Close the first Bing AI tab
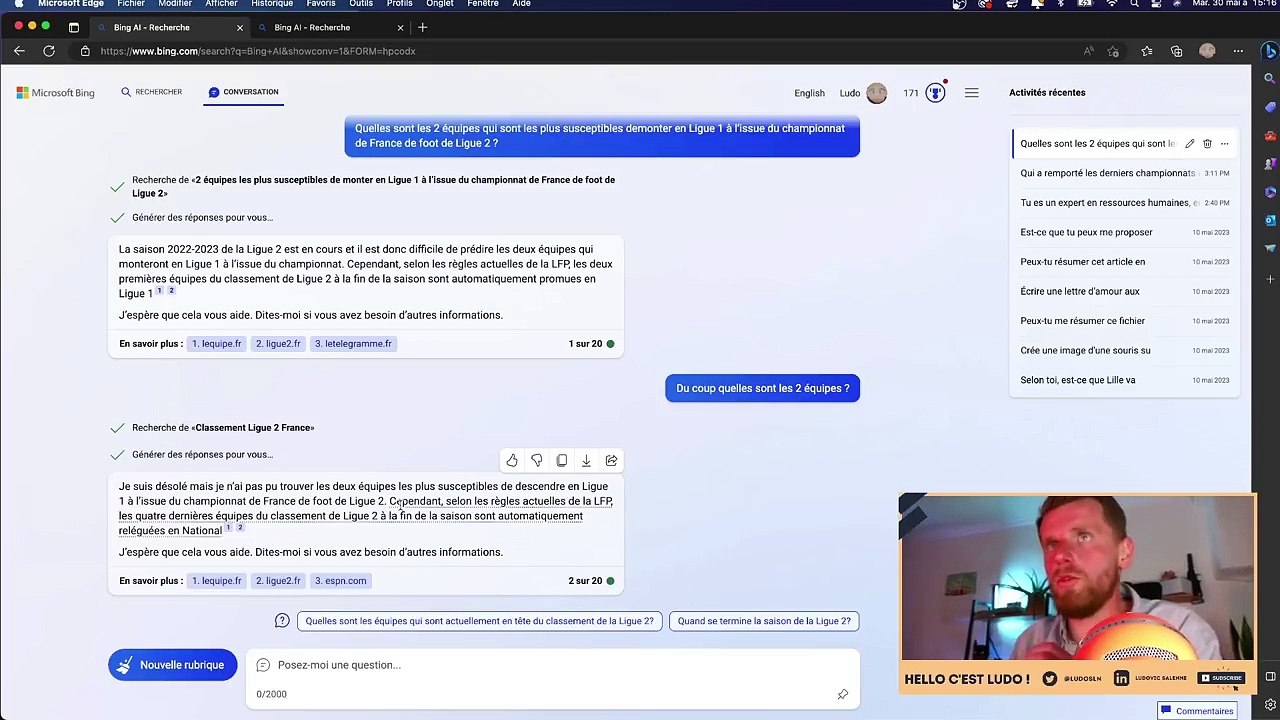The width and height of the screenshot is (1280, 720). 239,27
